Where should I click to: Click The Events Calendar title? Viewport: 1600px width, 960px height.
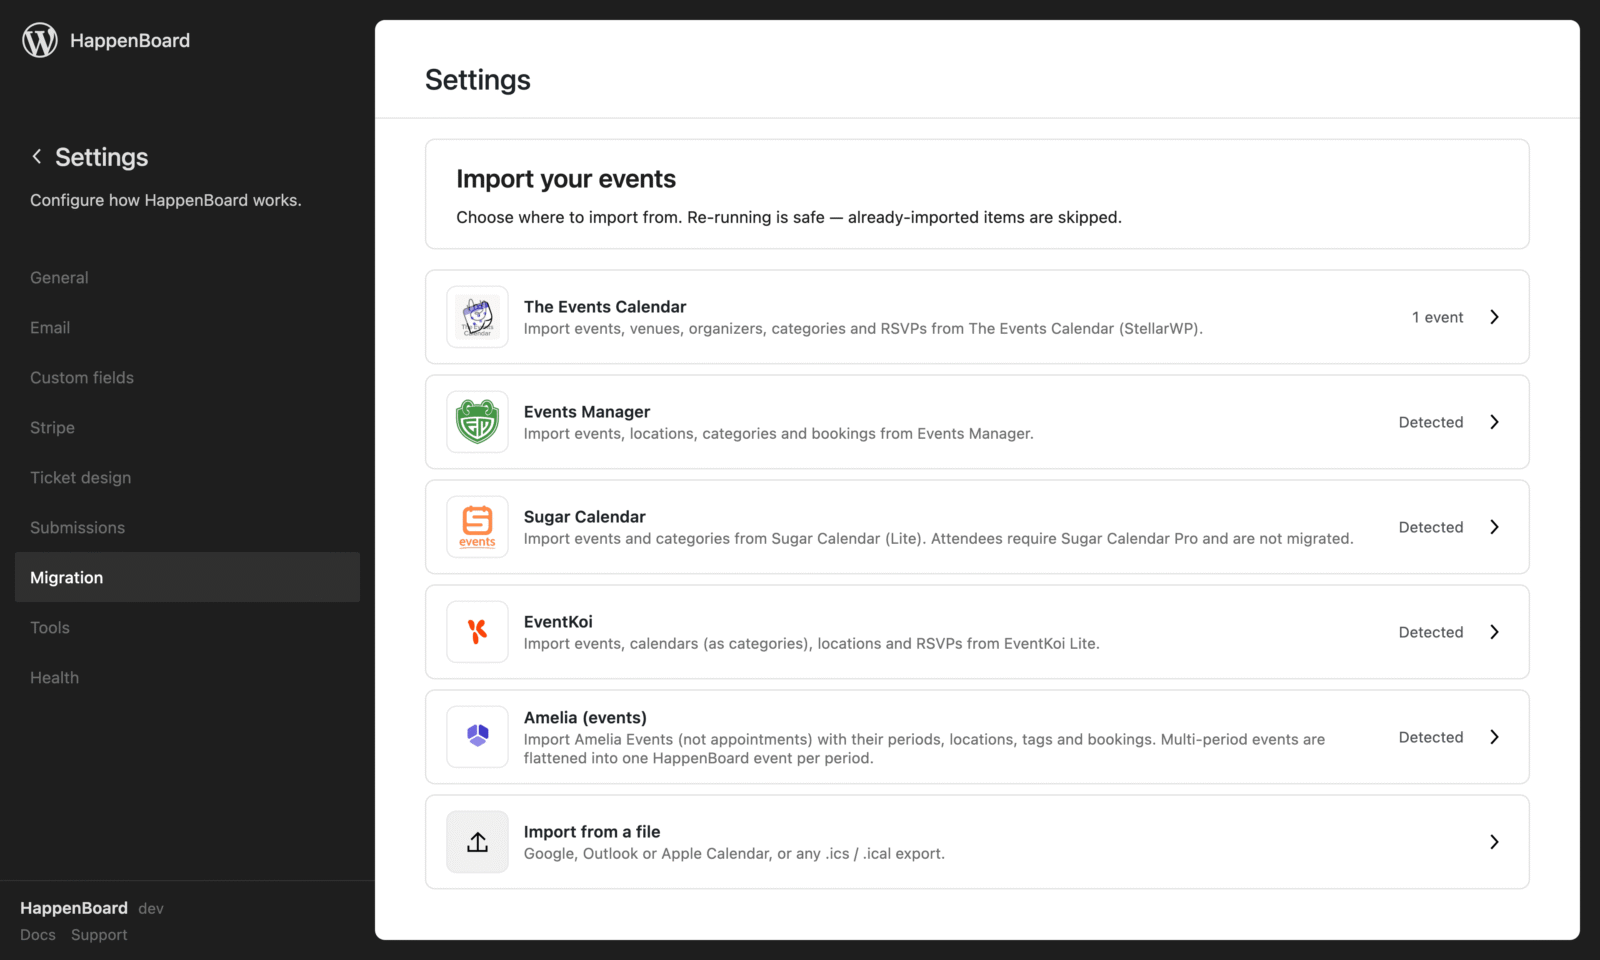(x=605, y=307)
